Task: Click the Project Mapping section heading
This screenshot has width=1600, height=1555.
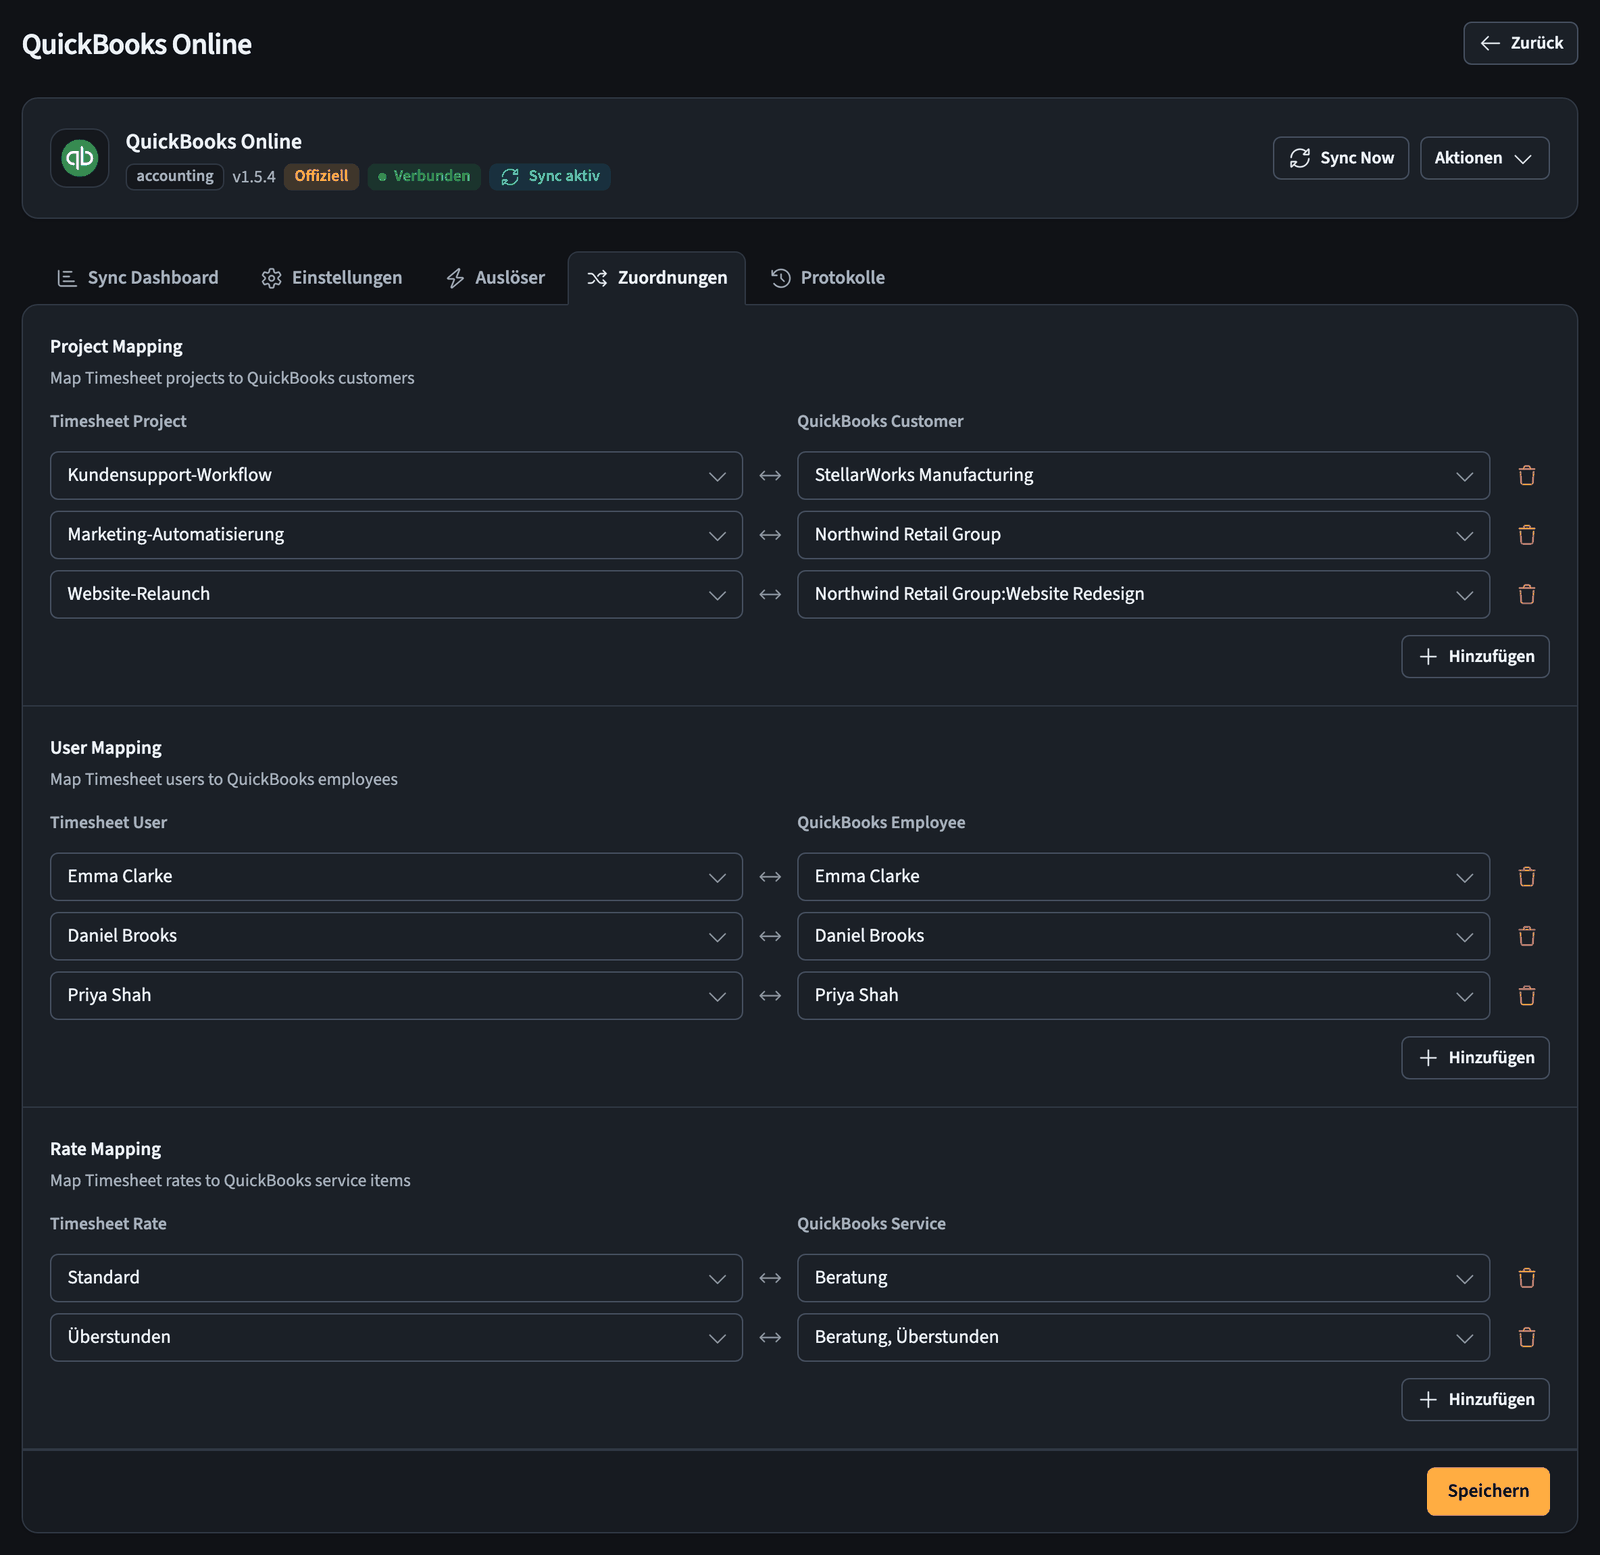Action: 116,347
